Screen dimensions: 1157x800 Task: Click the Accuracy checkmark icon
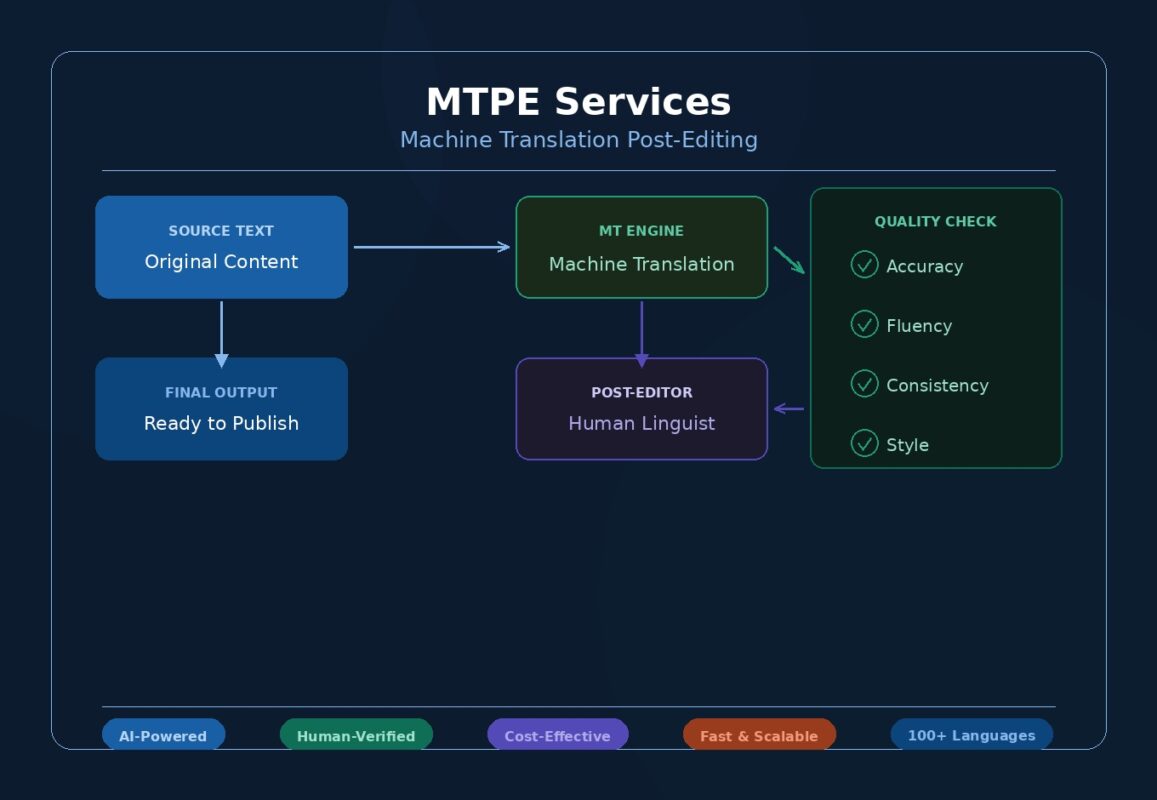[864, 265]
